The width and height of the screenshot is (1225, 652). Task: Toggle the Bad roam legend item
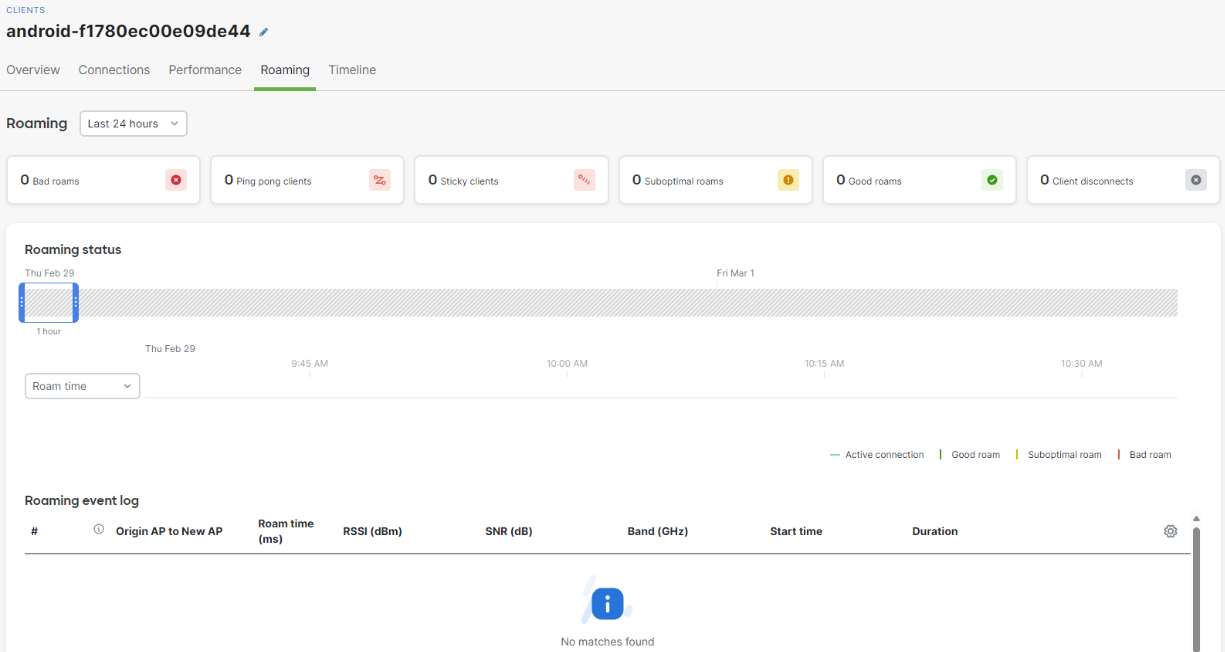(1148, 454)
